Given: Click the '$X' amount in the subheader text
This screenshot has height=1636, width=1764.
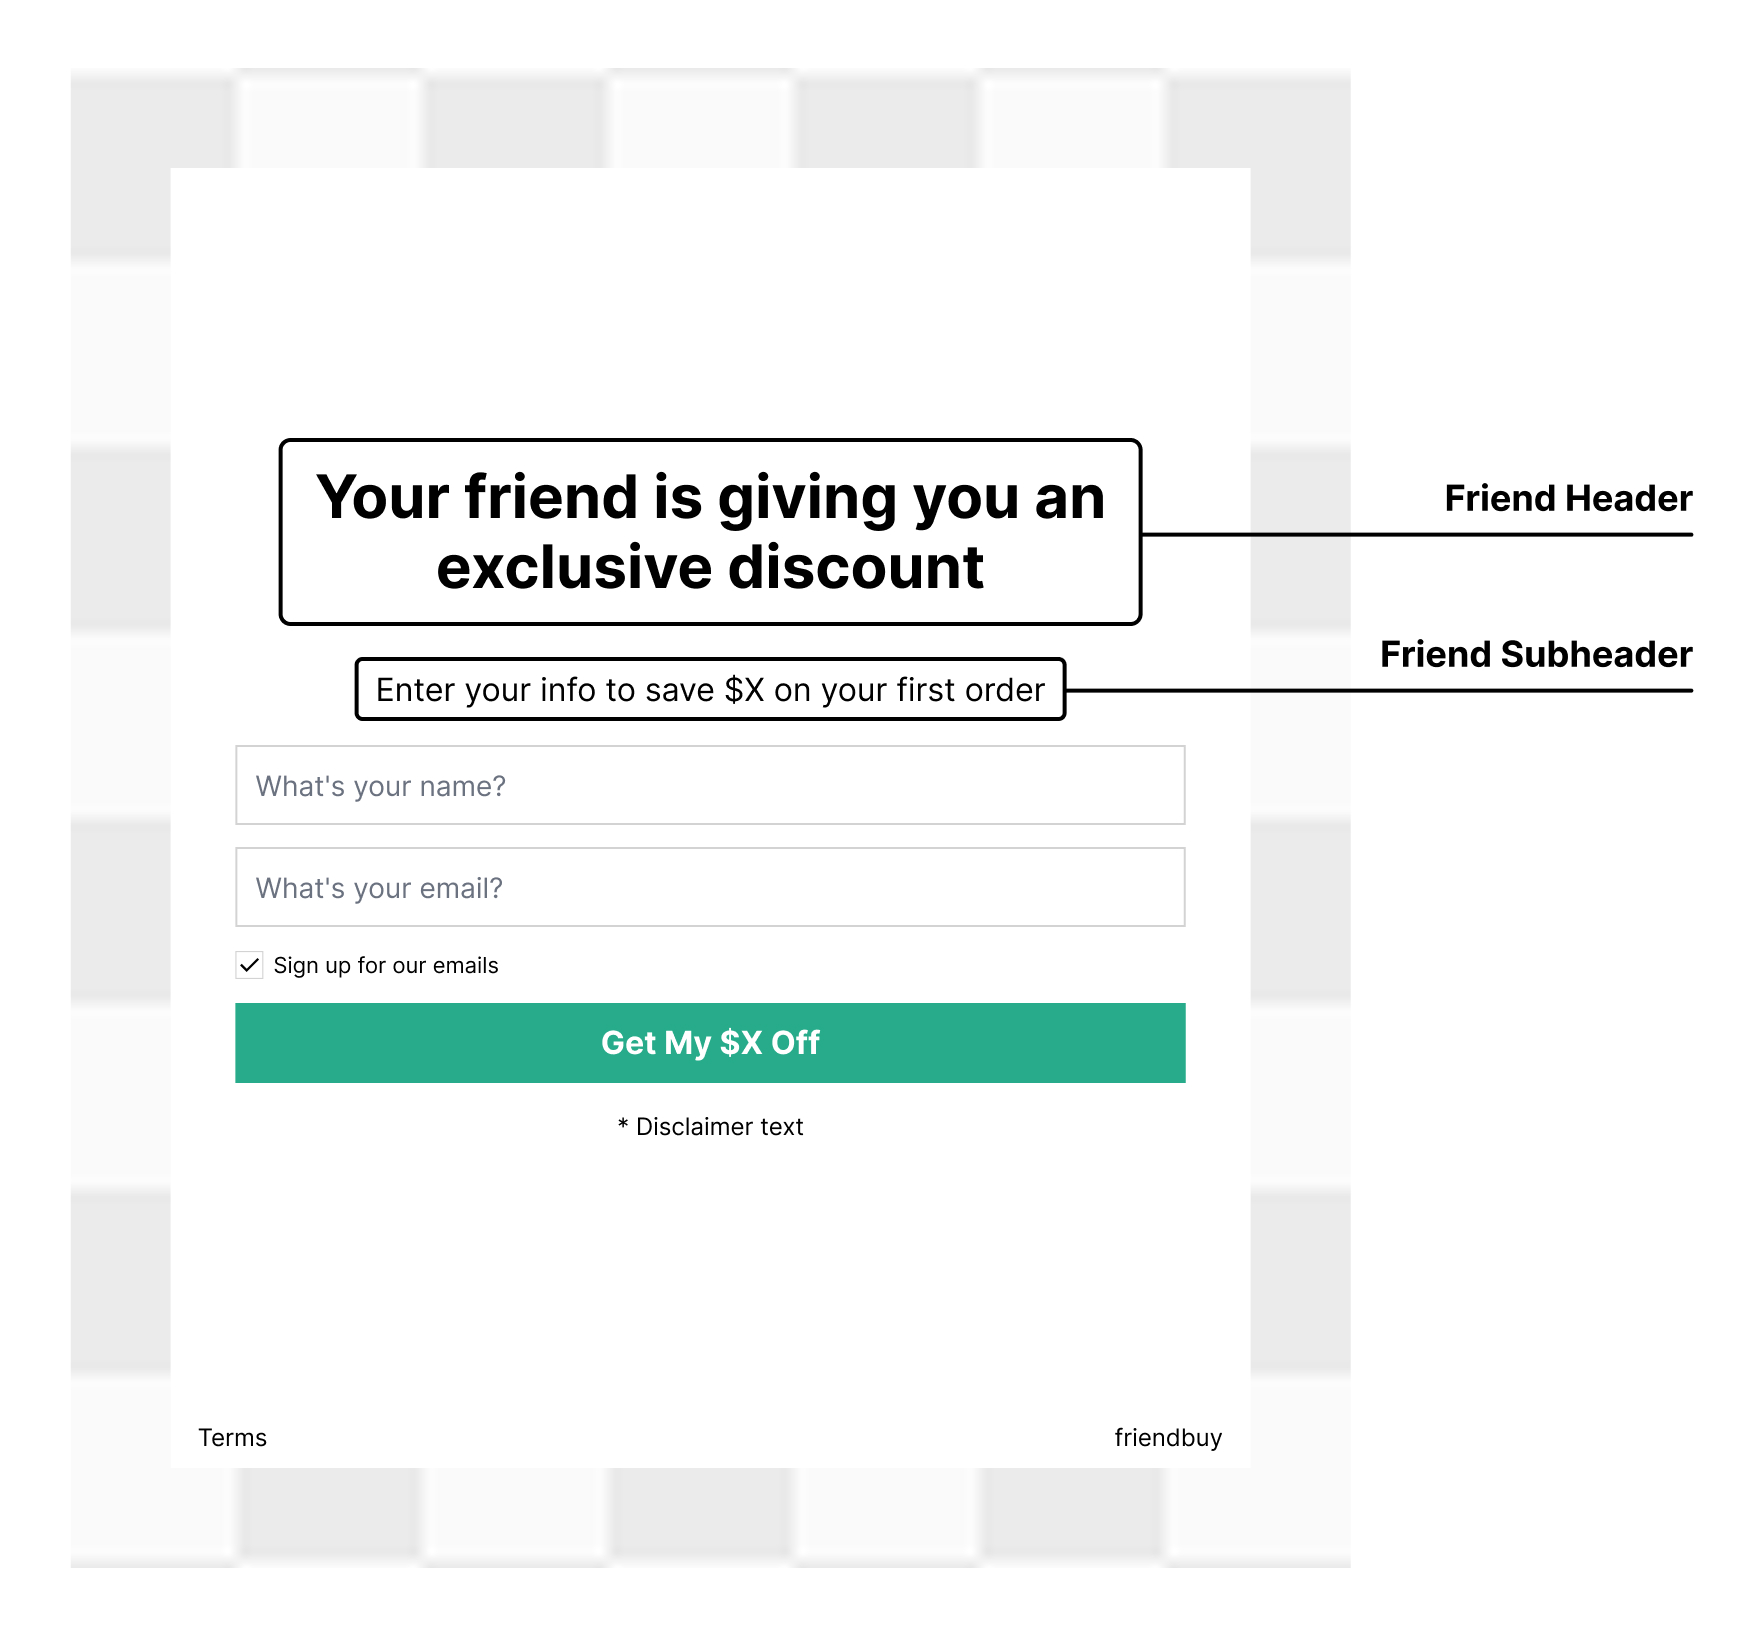Looking at the screenshot, I should click(x=744, y=690).
